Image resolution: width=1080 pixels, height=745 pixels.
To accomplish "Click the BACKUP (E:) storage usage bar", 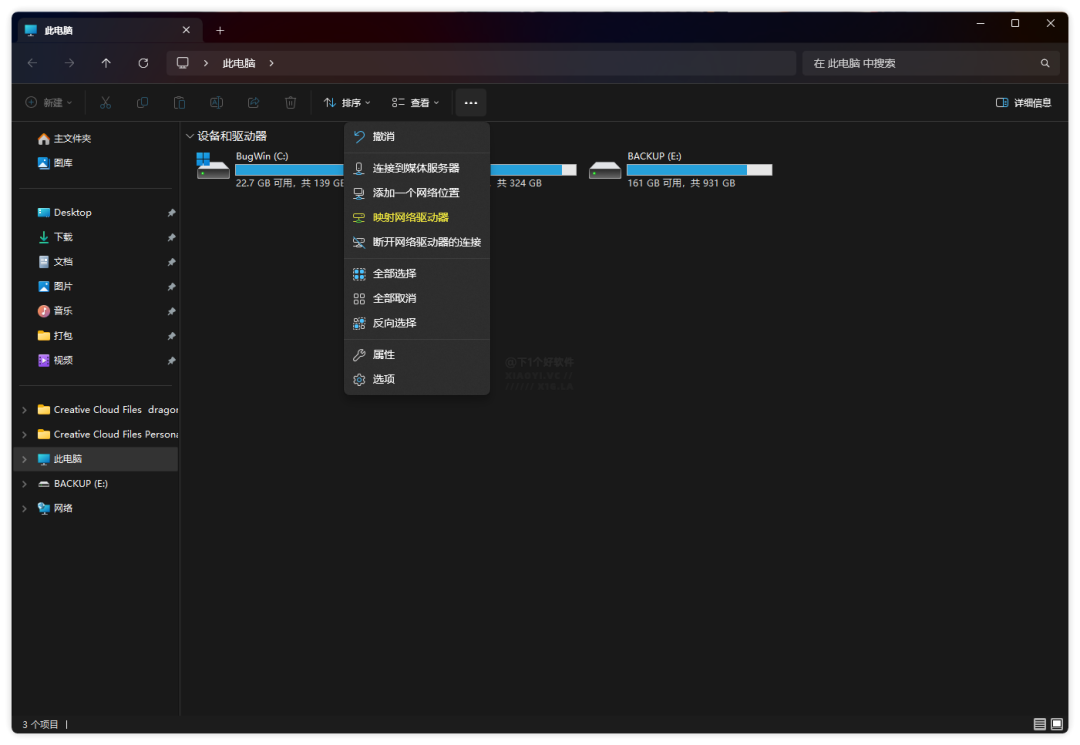I will click(699, 170).
